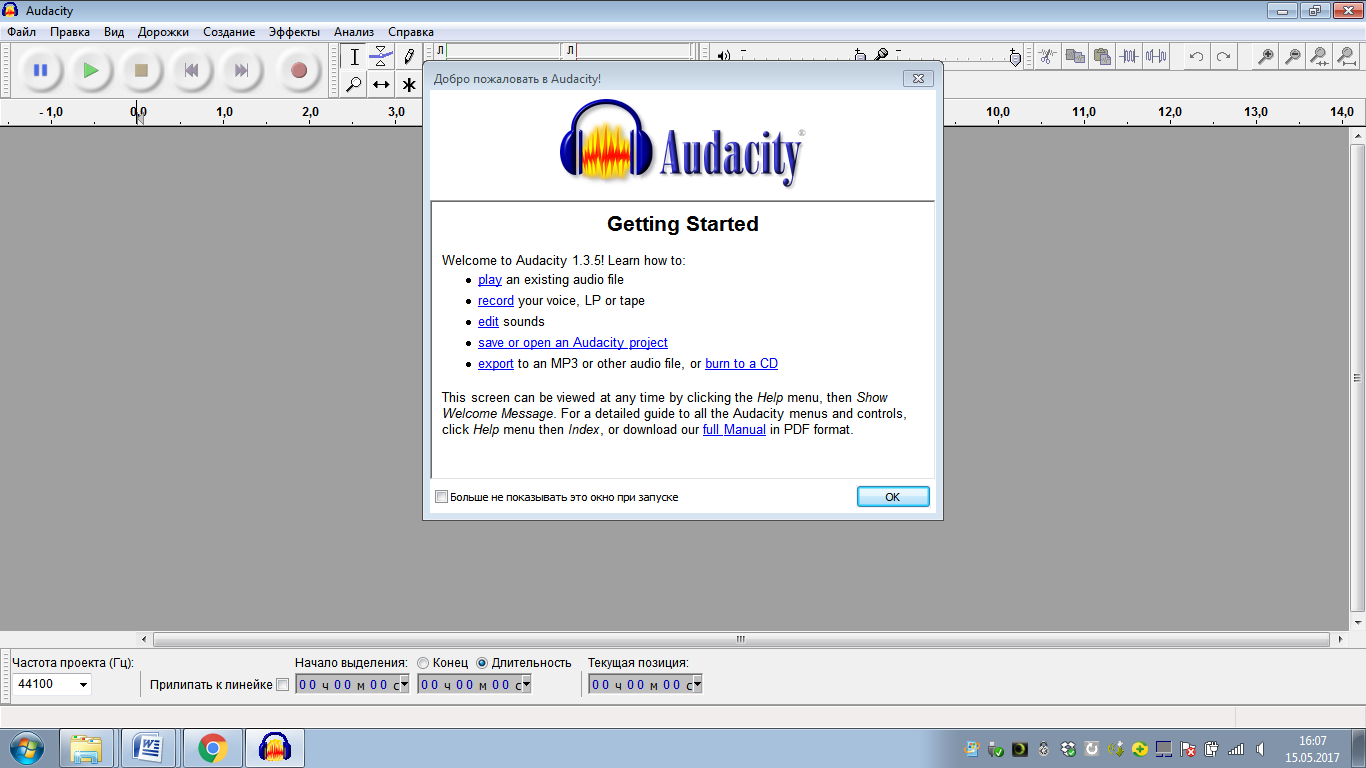
Task: Open the 'full Manual' link
Action: [734, 430]
